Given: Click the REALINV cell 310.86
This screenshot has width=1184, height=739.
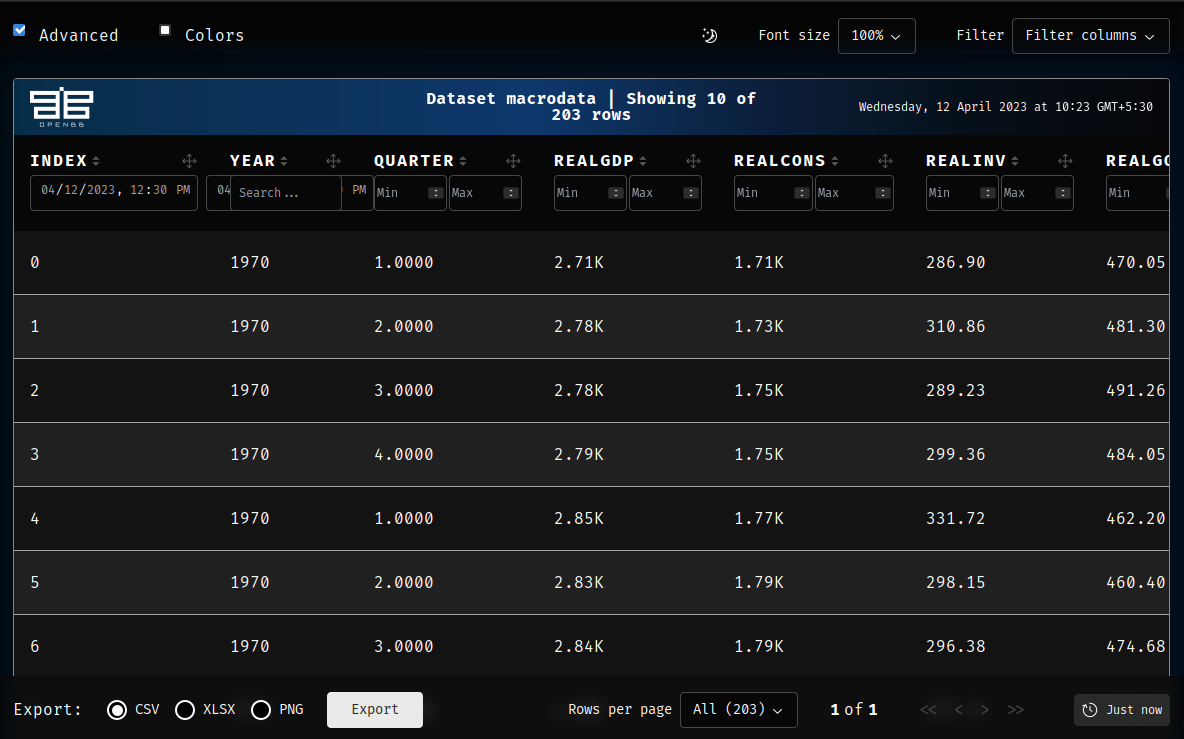Looking at the screenshot, I should 956,327.
